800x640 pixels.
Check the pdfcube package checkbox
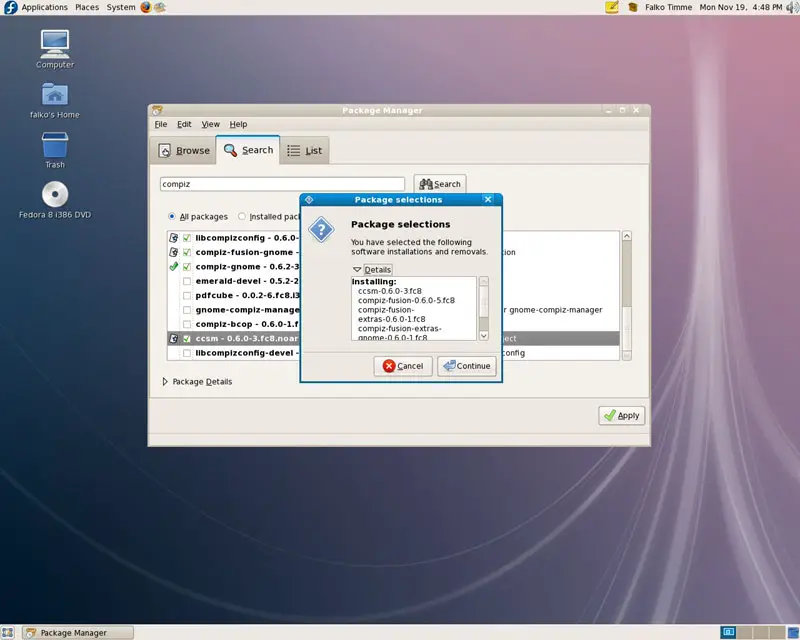coord(187,296)
